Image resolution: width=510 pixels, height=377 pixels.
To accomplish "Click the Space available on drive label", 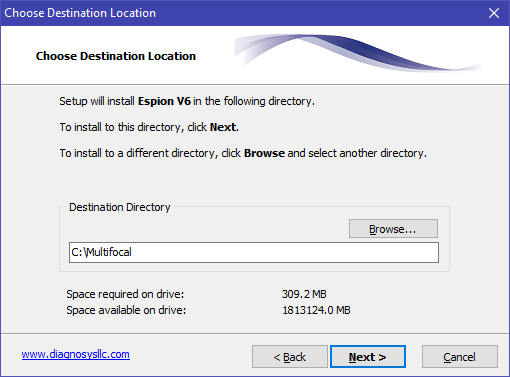I will (126, 310).
